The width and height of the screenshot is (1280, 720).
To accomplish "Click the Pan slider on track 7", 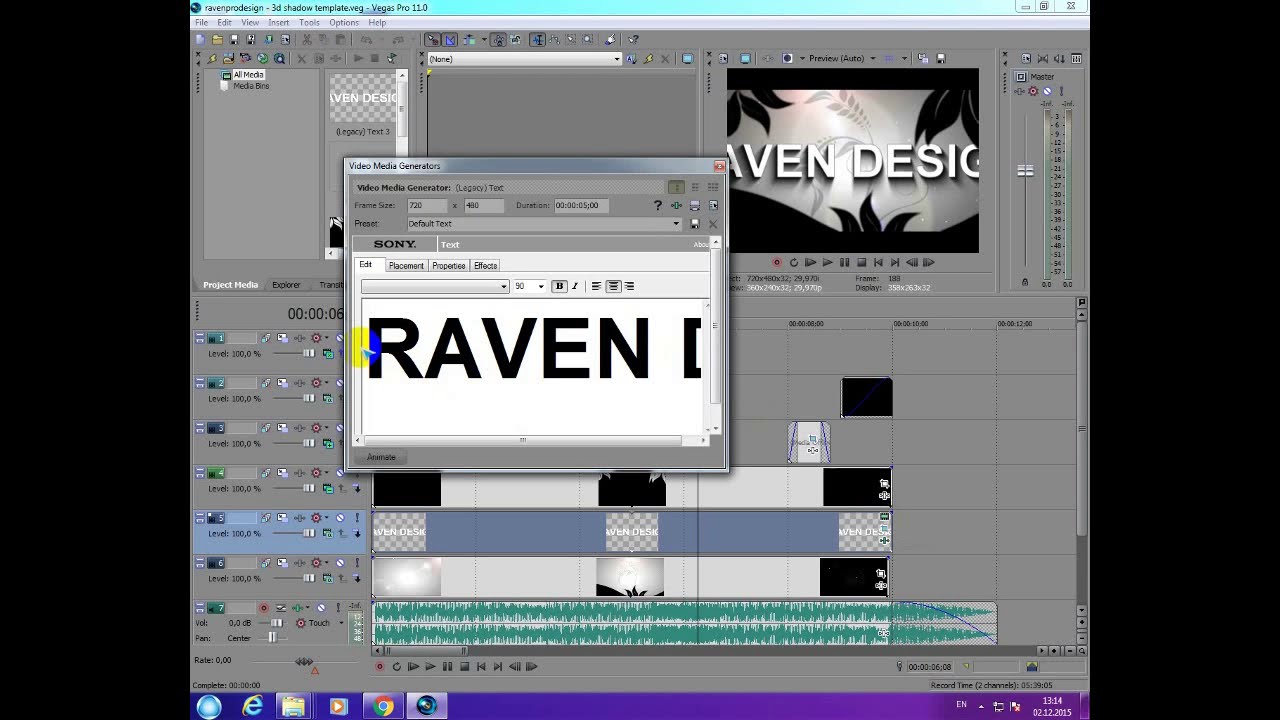I will pyautogui.click(x=273, y=637).
